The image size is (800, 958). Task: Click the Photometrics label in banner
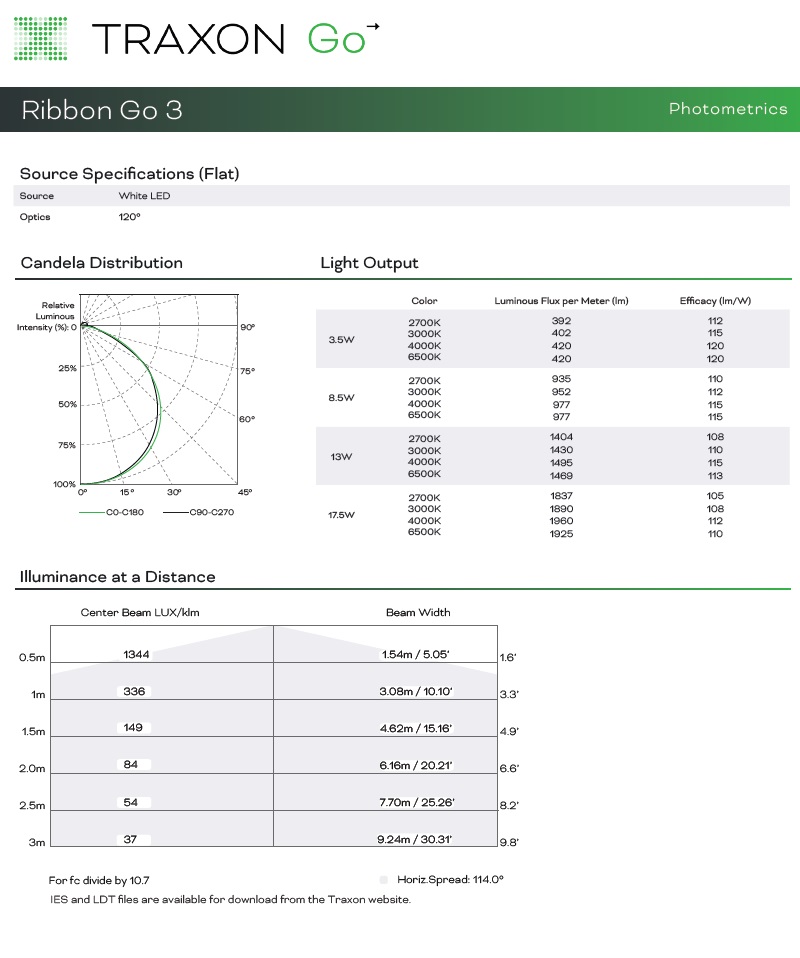click(x=727, y=109)
